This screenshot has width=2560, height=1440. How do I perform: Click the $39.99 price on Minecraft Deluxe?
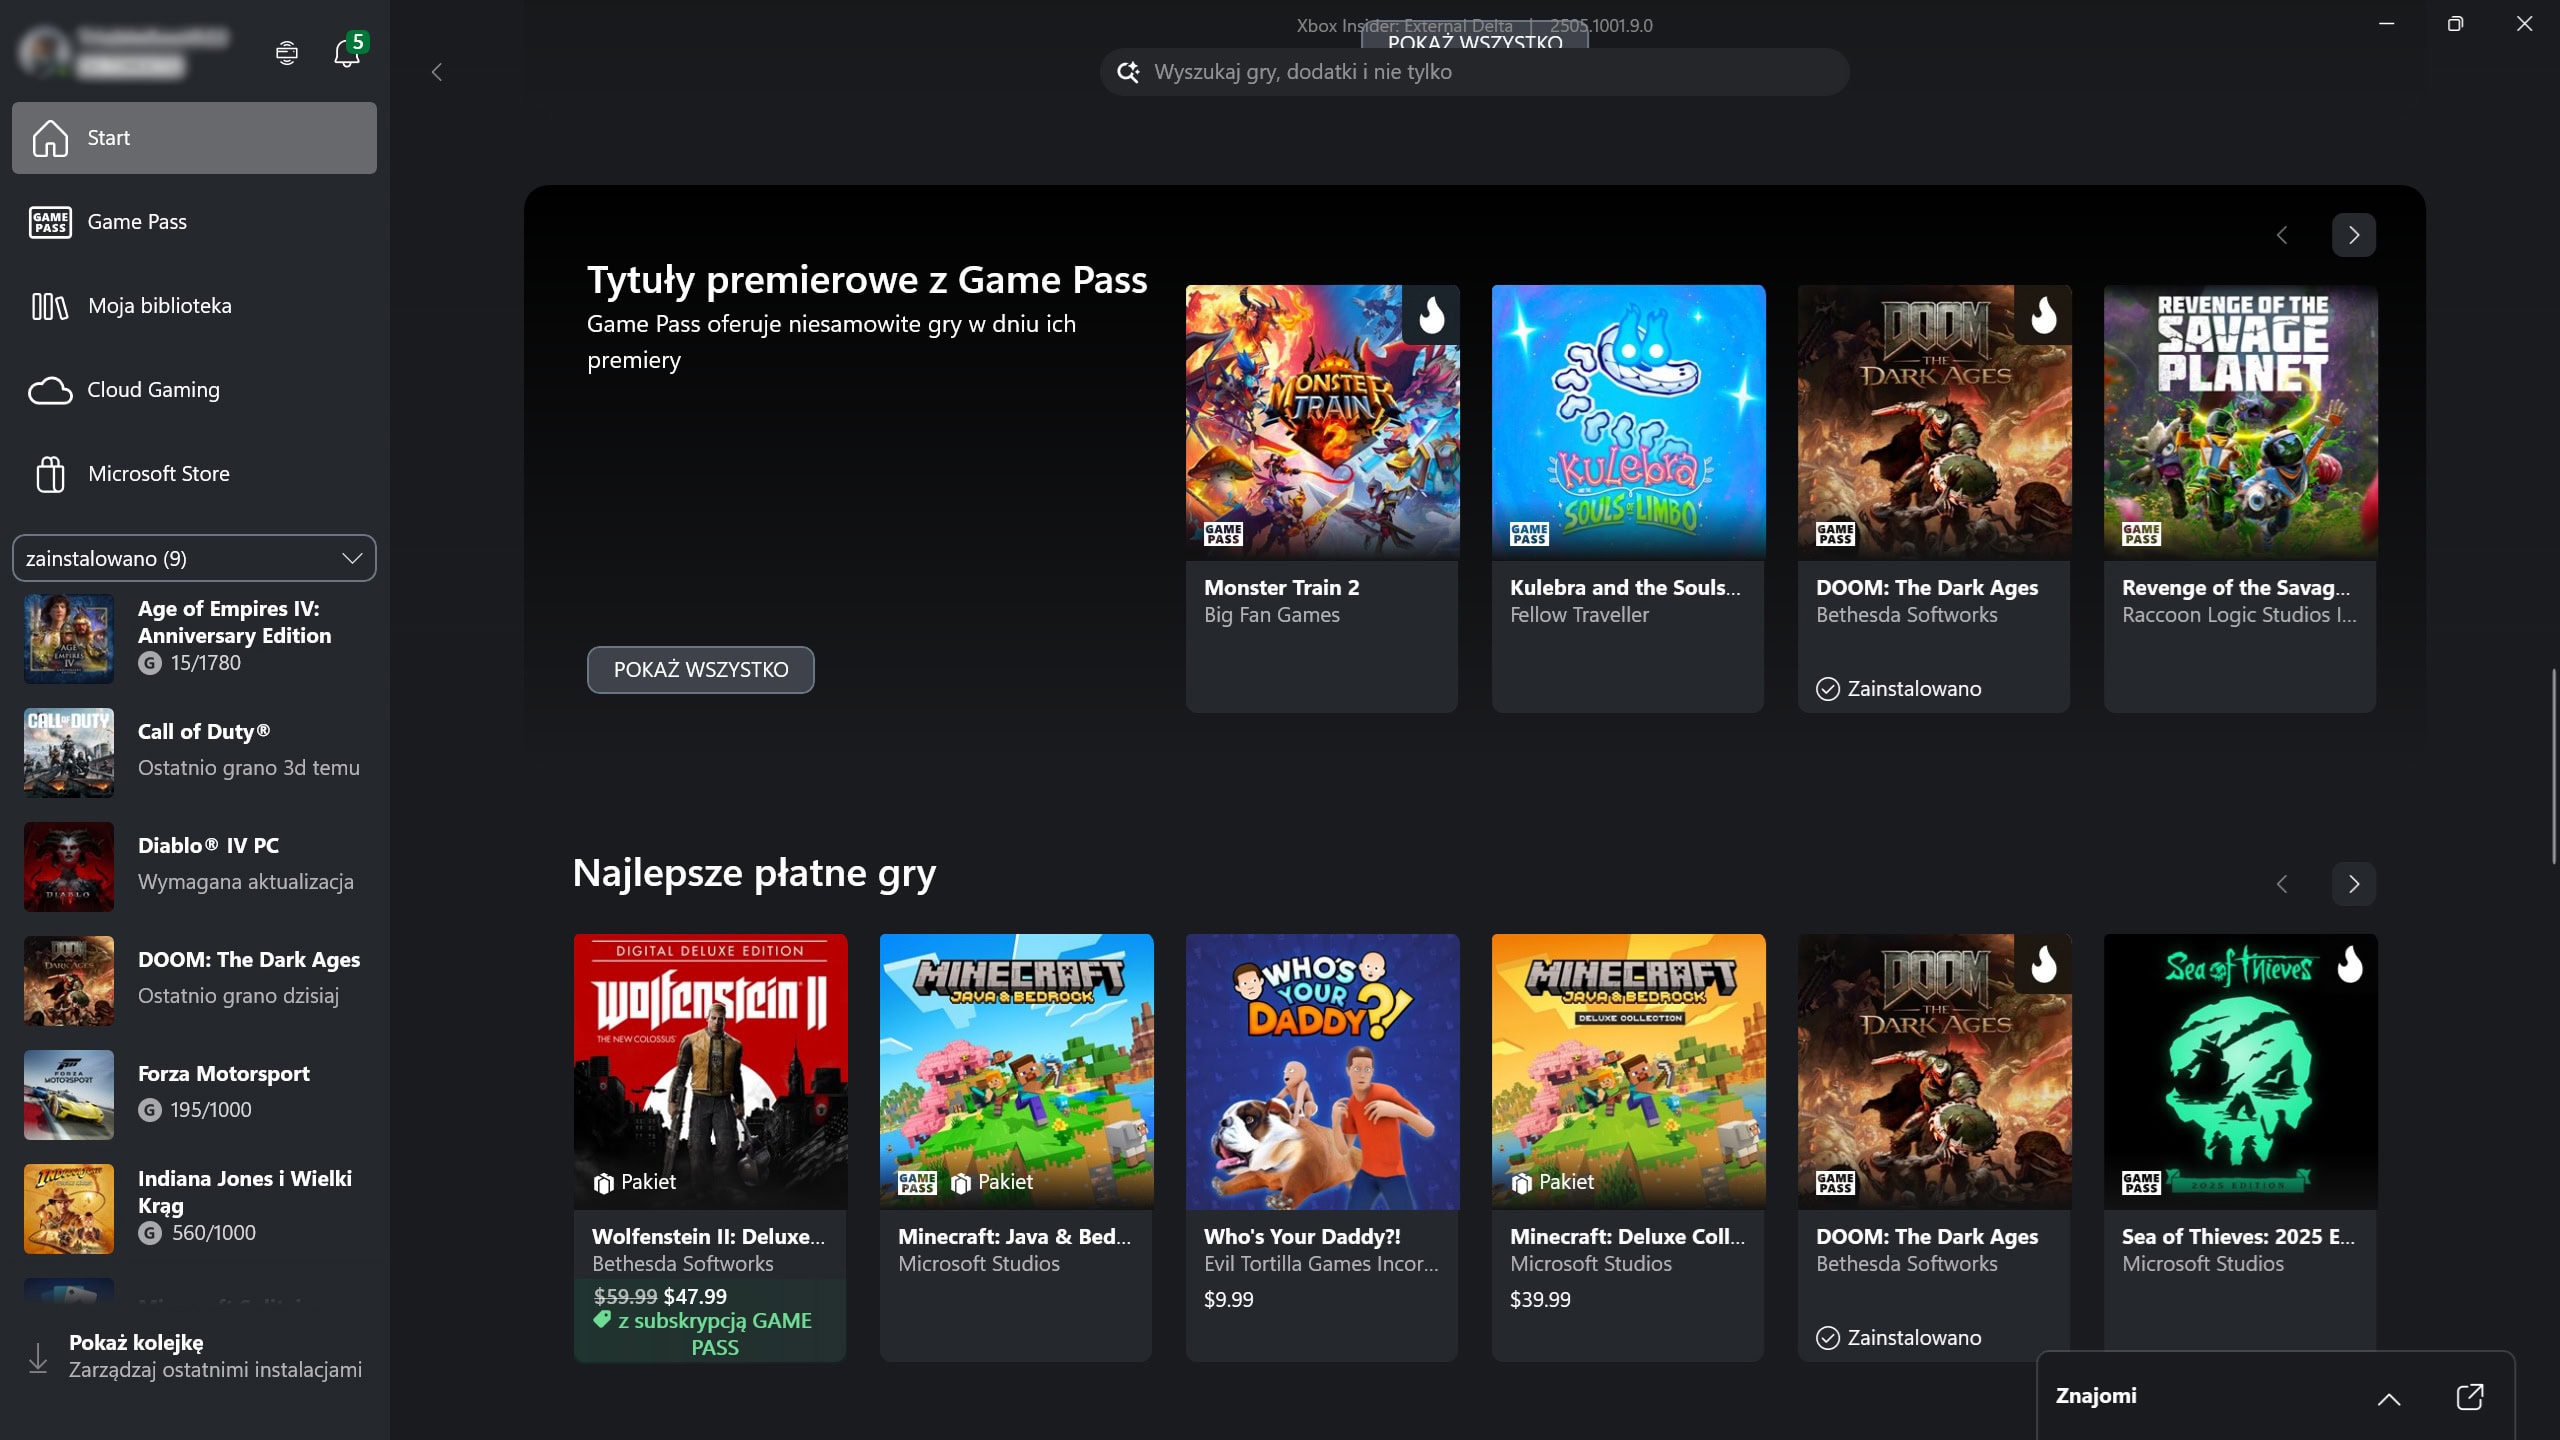(1540, 1300)
